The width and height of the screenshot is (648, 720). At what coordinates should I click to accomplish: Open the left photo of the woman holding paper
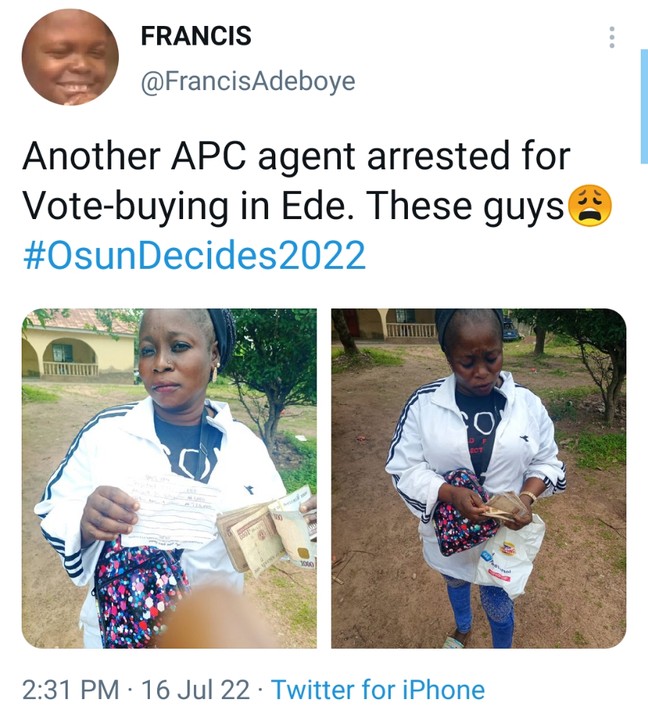click(169, 478)
